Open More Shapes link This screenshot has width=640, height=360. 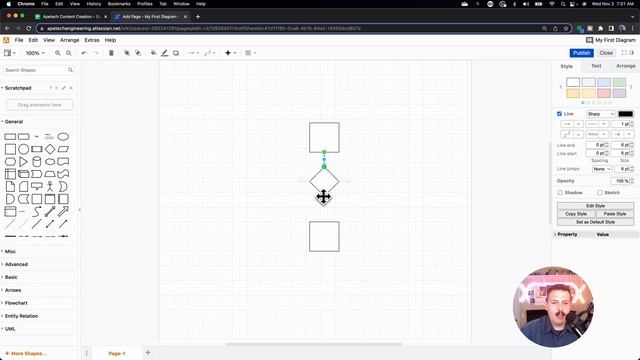tap(25, 353)
